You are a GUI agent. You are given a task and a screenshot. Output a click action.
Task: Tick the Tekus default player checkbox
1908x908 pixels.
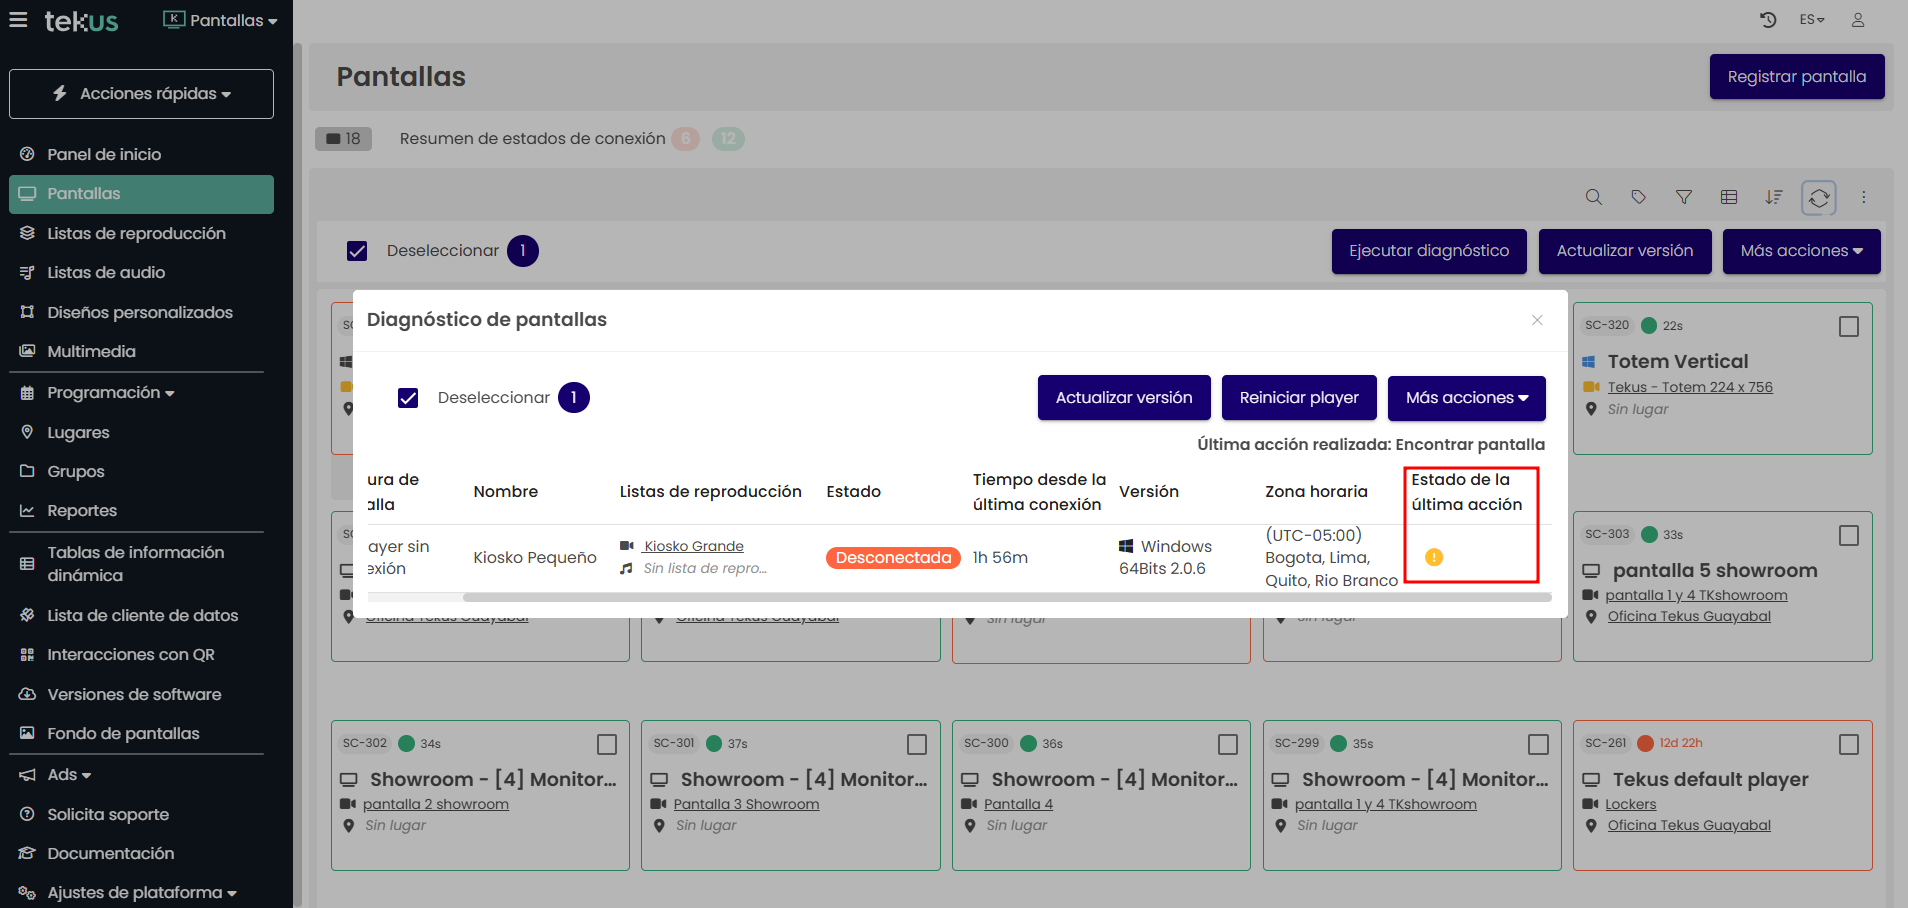point(1849,745)
